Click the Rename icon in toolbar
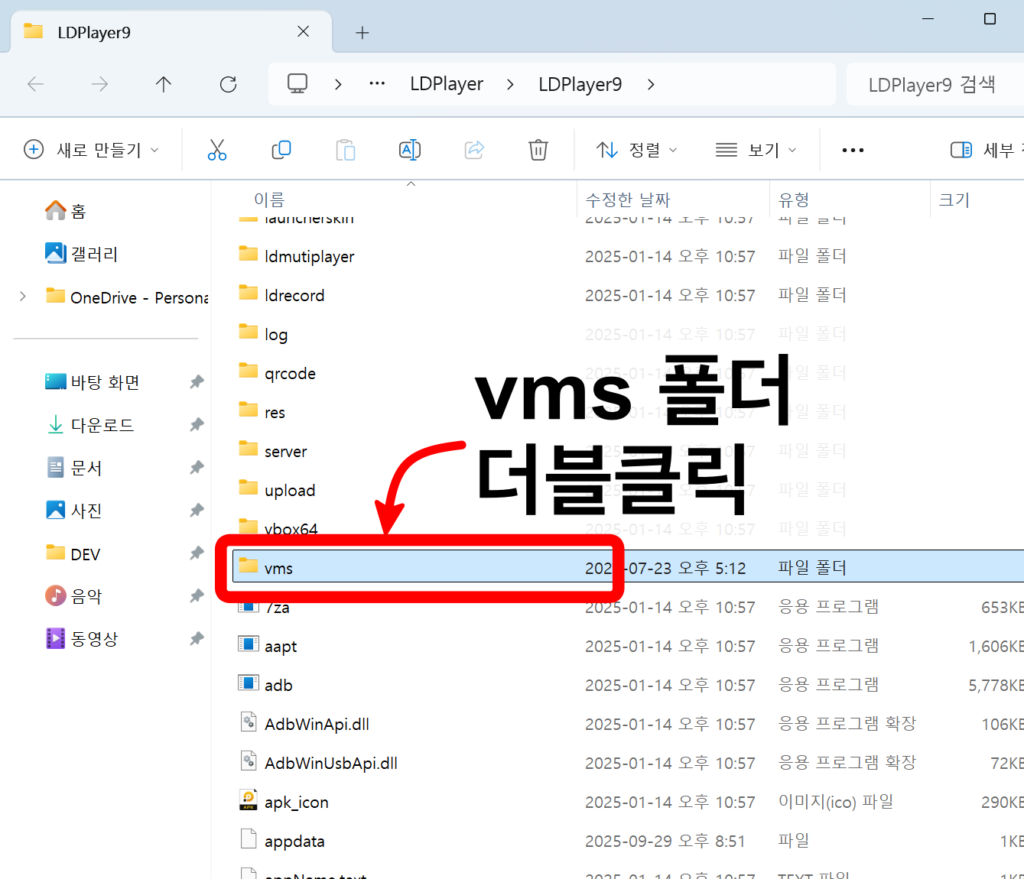This screenshot has width=1024, height=879. tap(409, 150)
